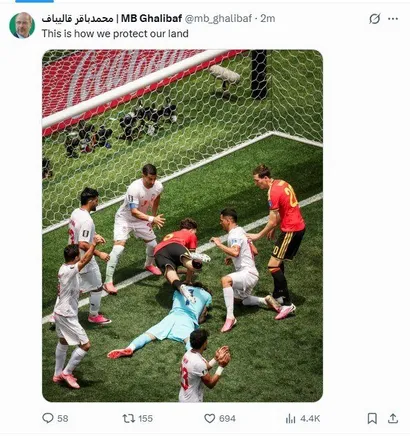Image resolution: width=410 pixels, height=438 pixels.
Task: Click the repost arrows icon
Action: tap(129, 418)
